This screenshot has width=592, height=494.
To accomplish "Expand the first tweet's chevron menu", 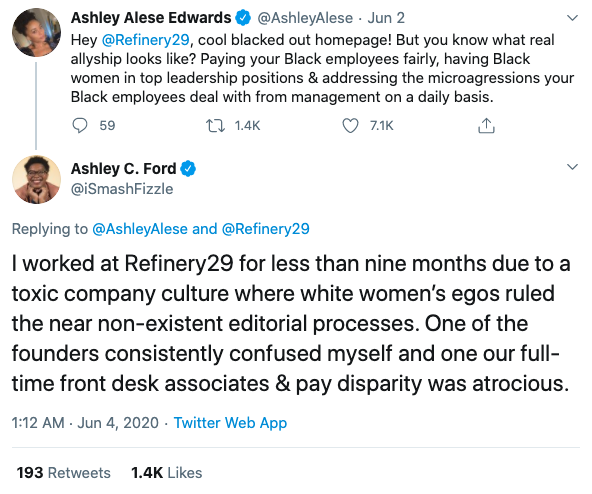I will [x=573, y=18].
